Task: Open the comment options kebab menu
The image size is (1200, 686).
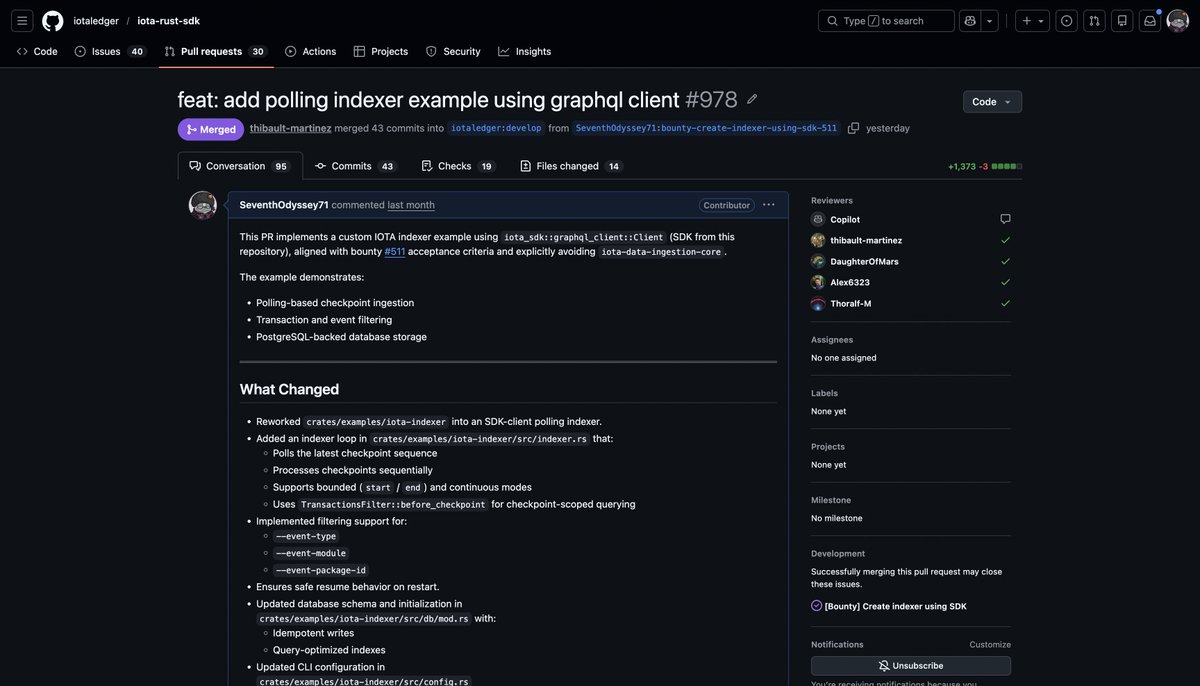Action: click(769, 205)
